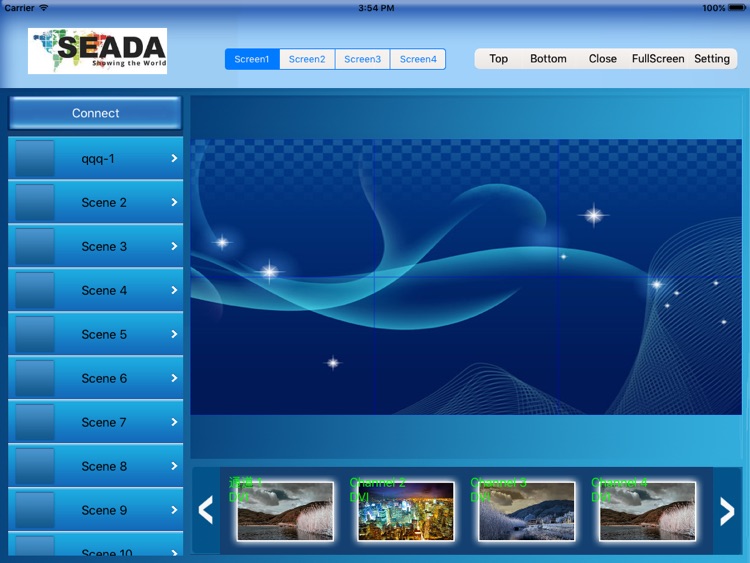Select the Scene 3 label
This screenshot has height=563, width=750.
104,246
